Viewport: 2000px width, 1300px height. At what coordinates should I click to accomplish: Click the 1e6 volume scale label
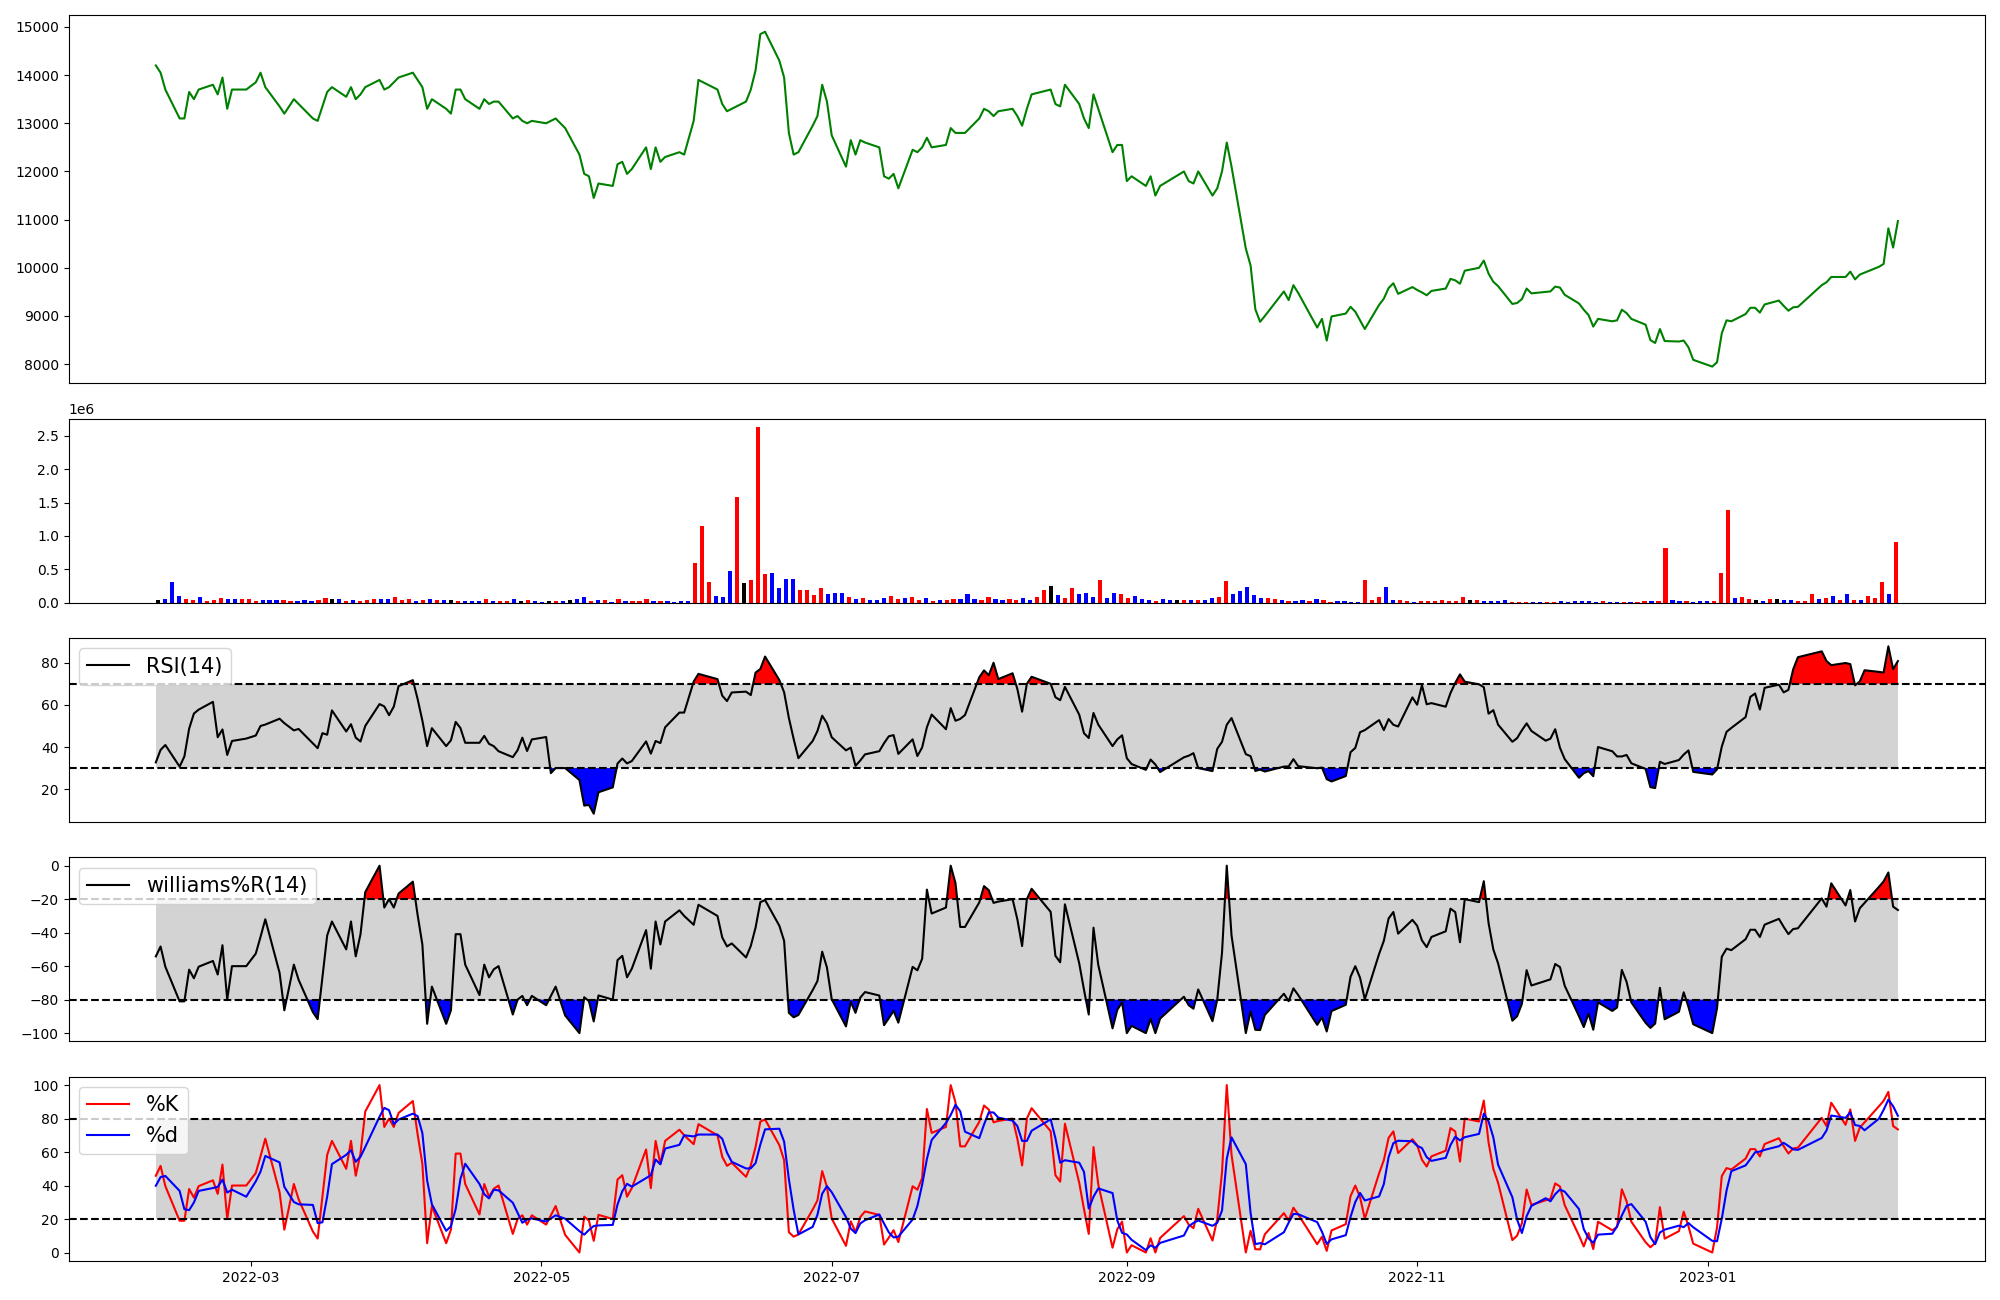[x=81, y=409]
